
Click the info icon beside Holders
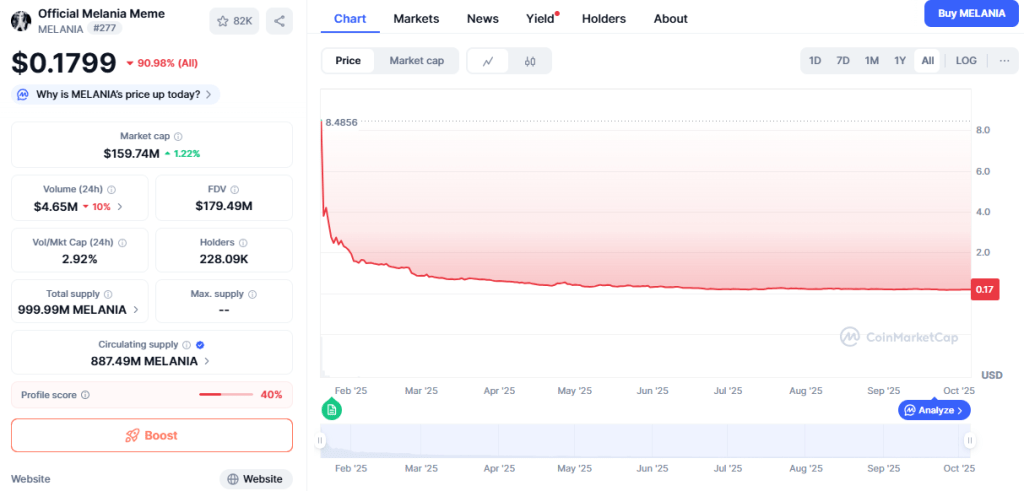[243, 242]
